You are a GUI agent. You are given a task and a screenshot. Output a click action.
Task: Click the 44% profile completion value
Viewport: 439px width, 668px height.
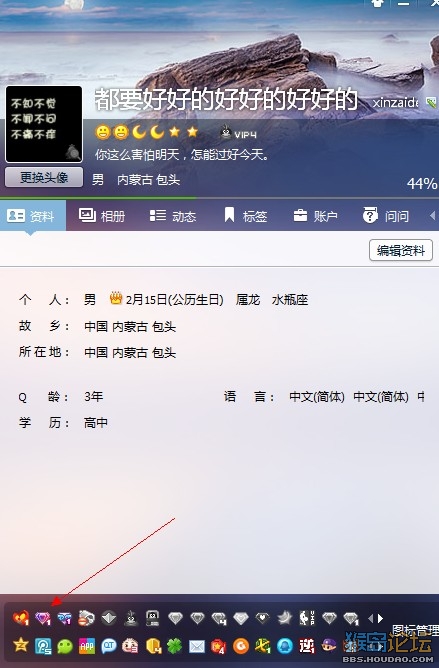point(422,184)
